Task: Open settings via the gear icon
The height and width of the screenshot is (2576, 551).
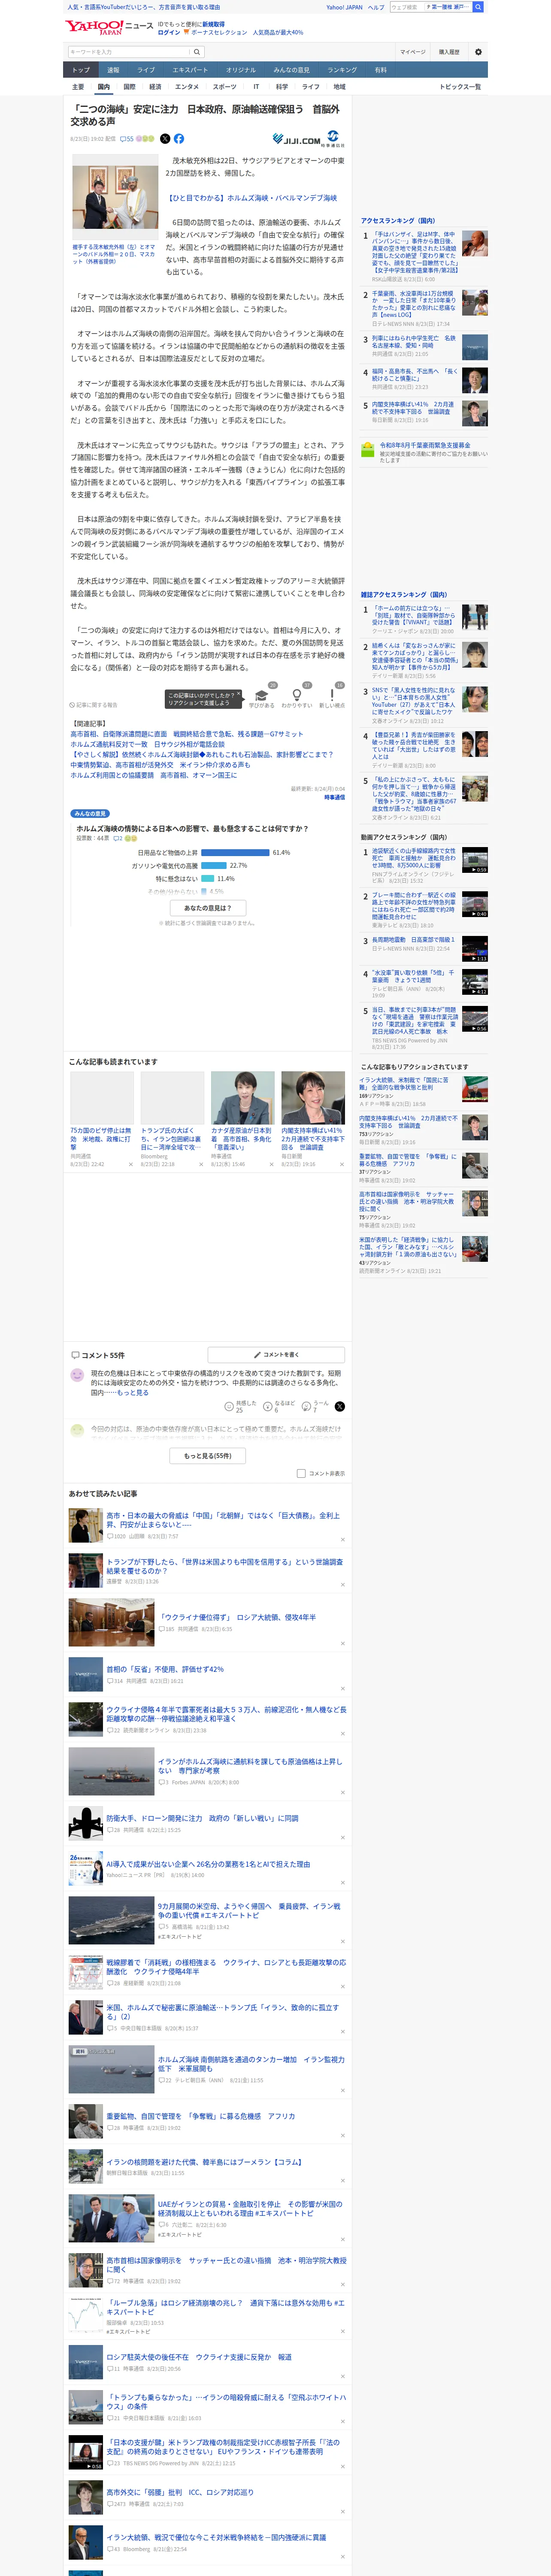Action: pos(478,52)
